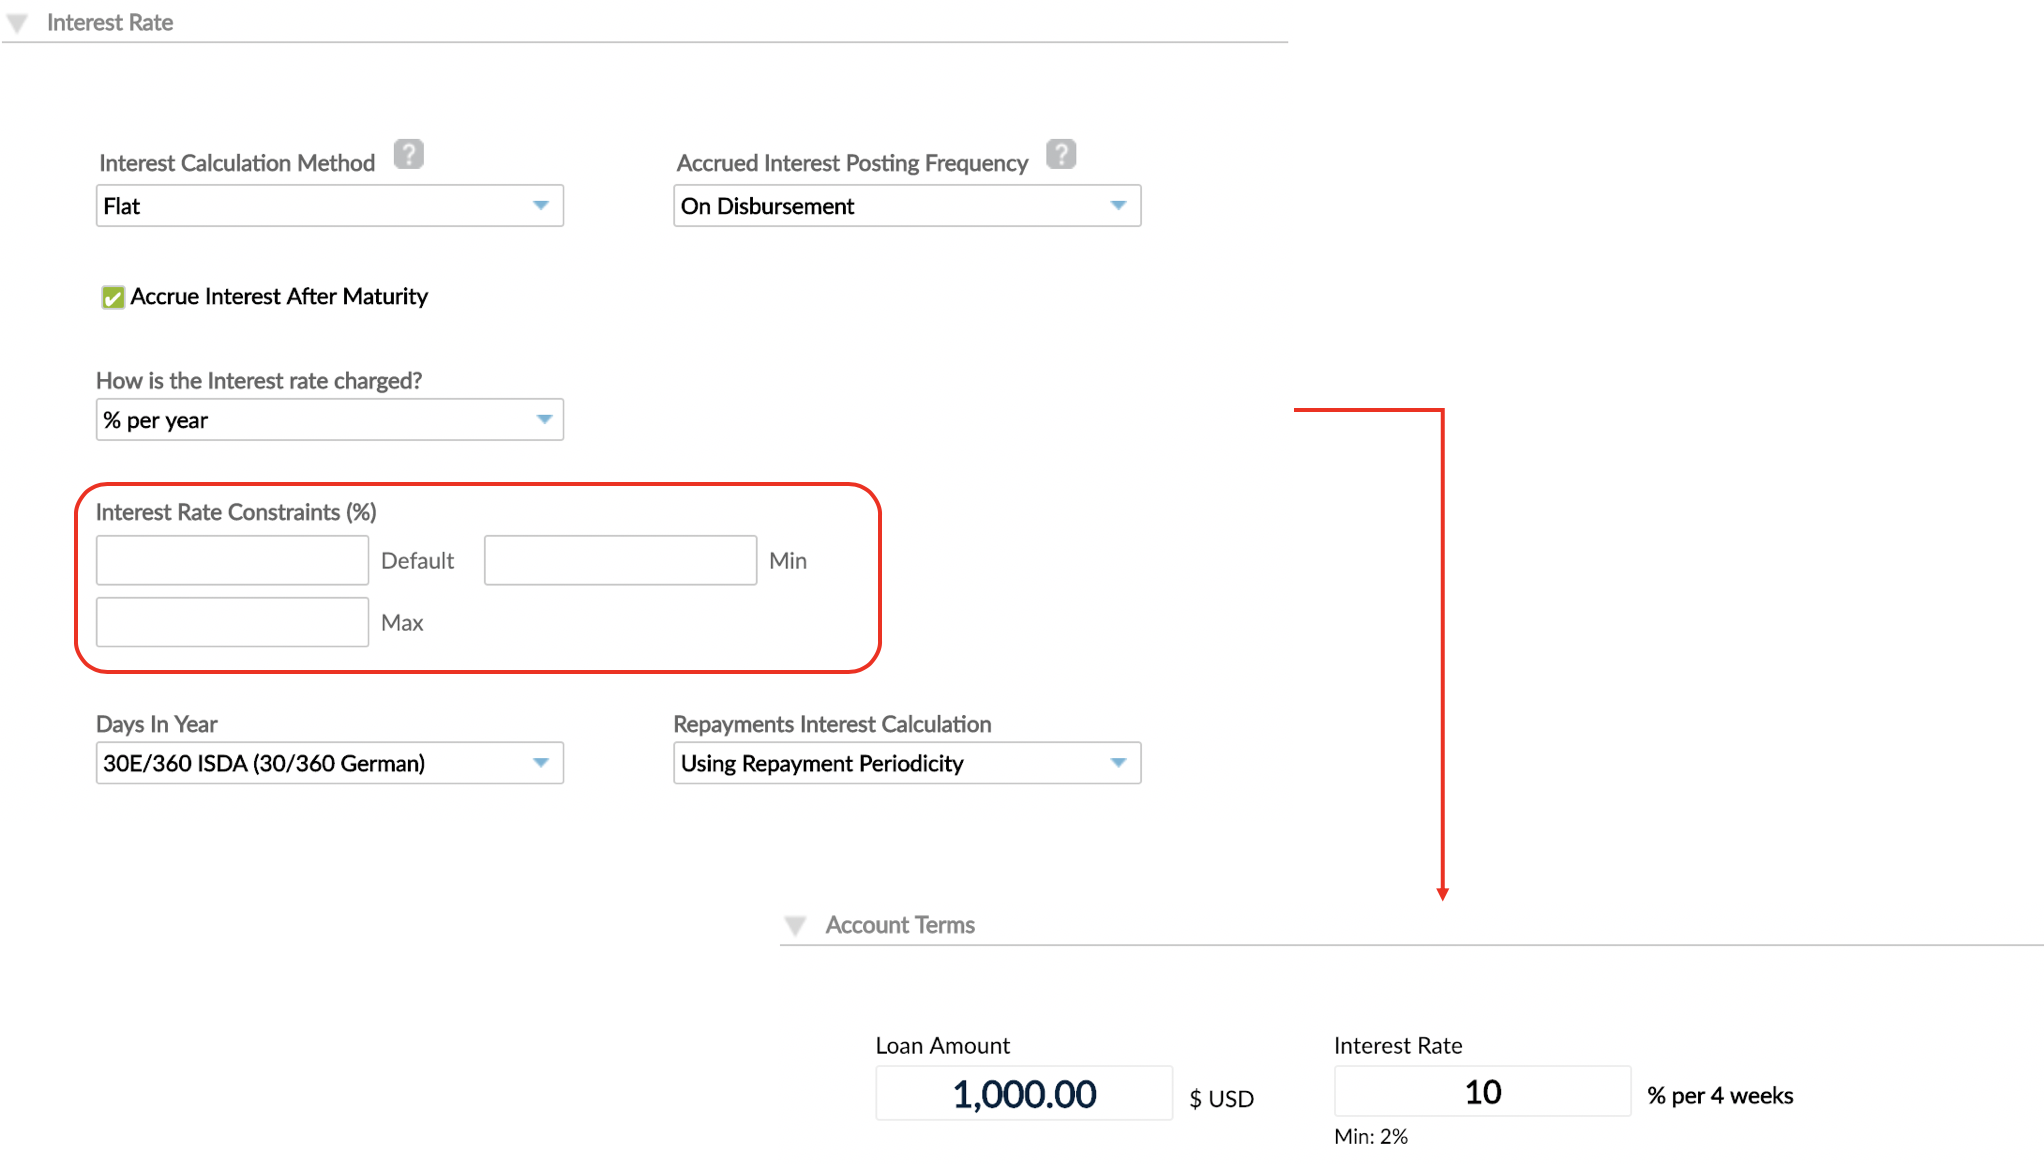Open help for Accrued Interest Posting Frequency
The width and height of the screenshot is (2044, 1164).
coord(1062,154)
